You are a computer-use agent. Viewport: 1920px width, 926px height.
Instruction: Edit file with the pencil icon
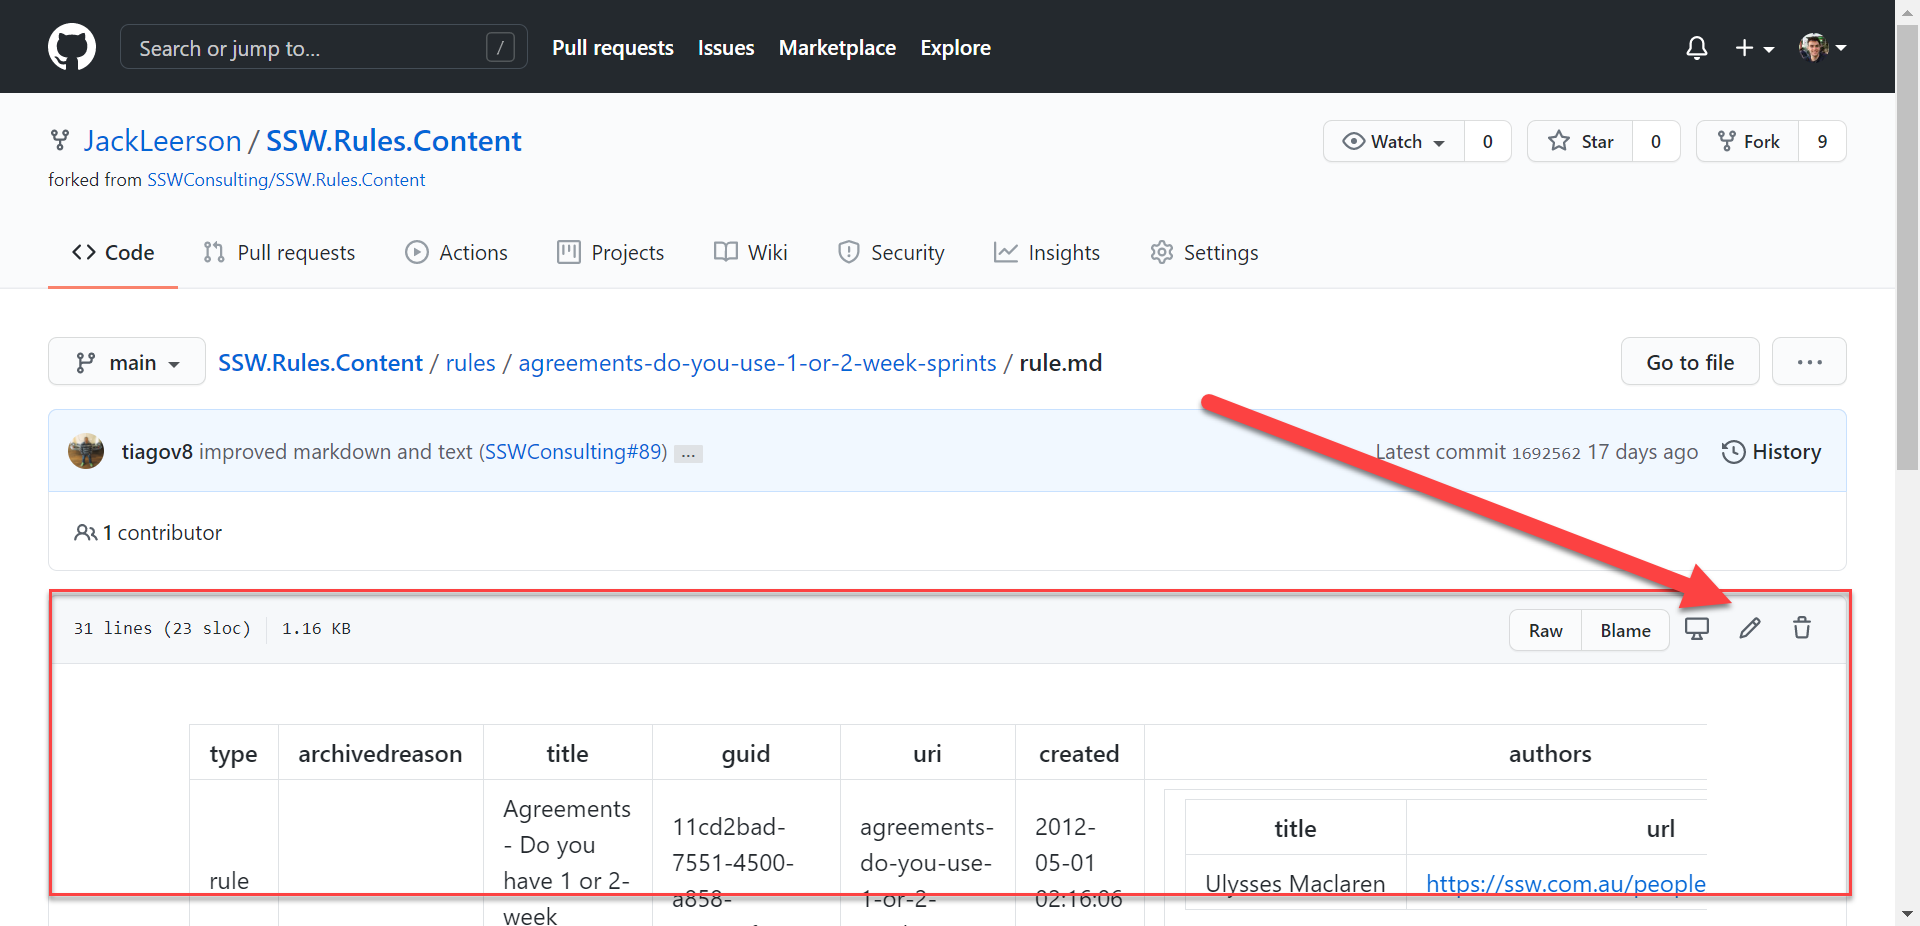coord(1749,629)
